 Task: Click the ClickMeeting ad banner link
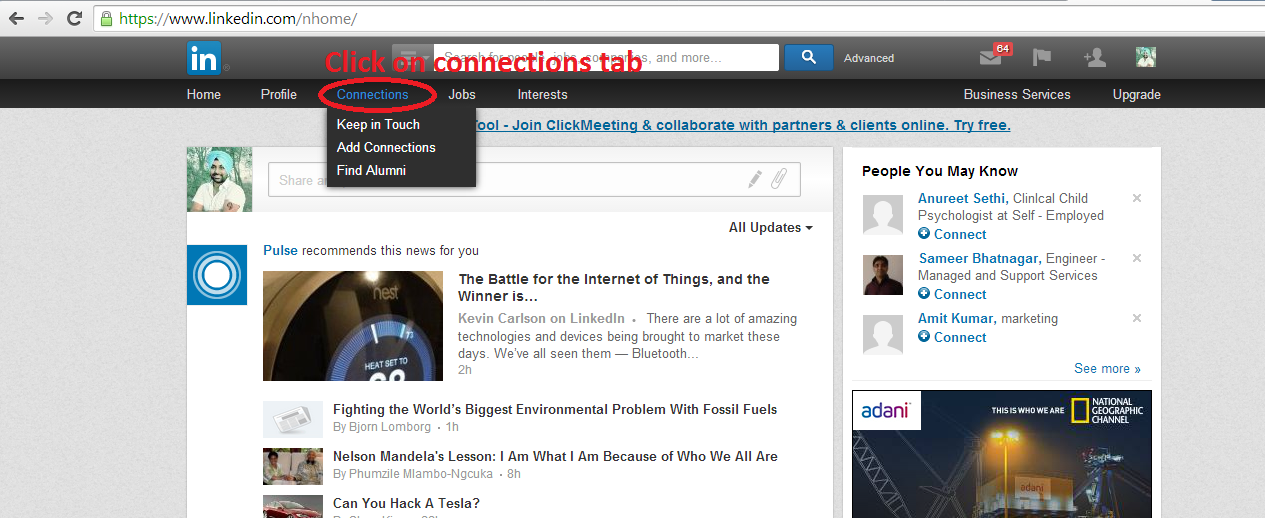743,125
